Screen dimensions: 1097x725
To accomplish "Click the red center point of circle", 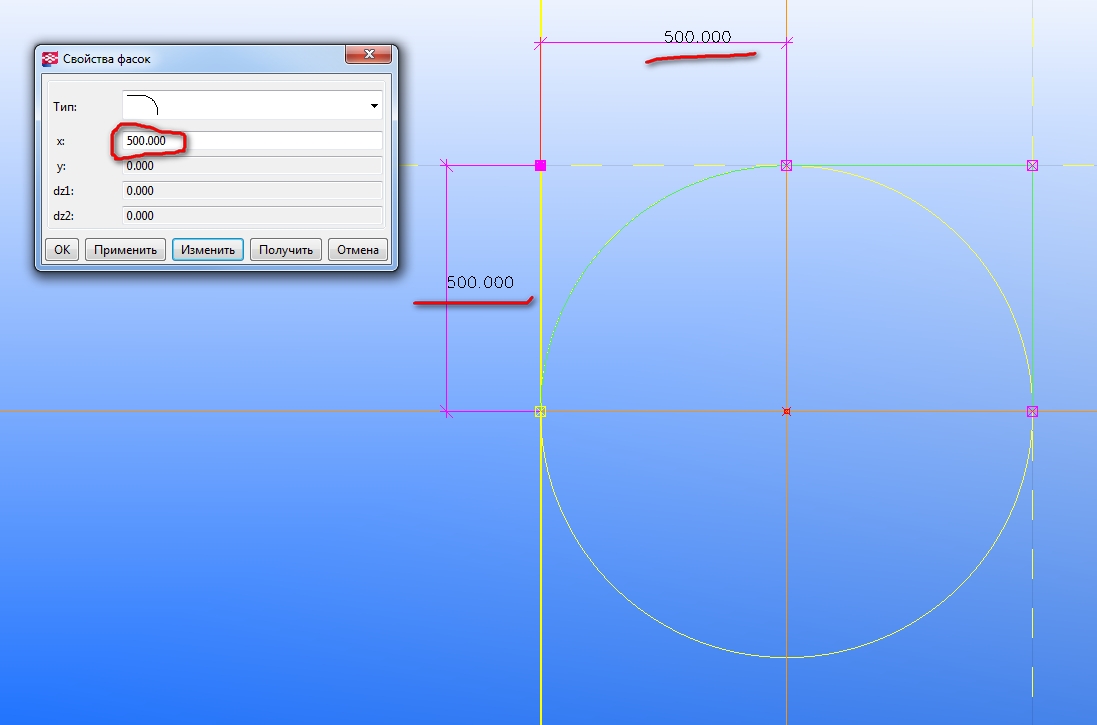I will 786,411.
